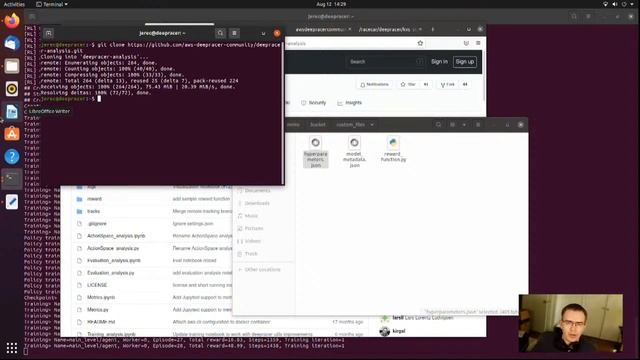640x360 pixels.
Task: Bookmark this page with the star icon
Action: [420, 43]
